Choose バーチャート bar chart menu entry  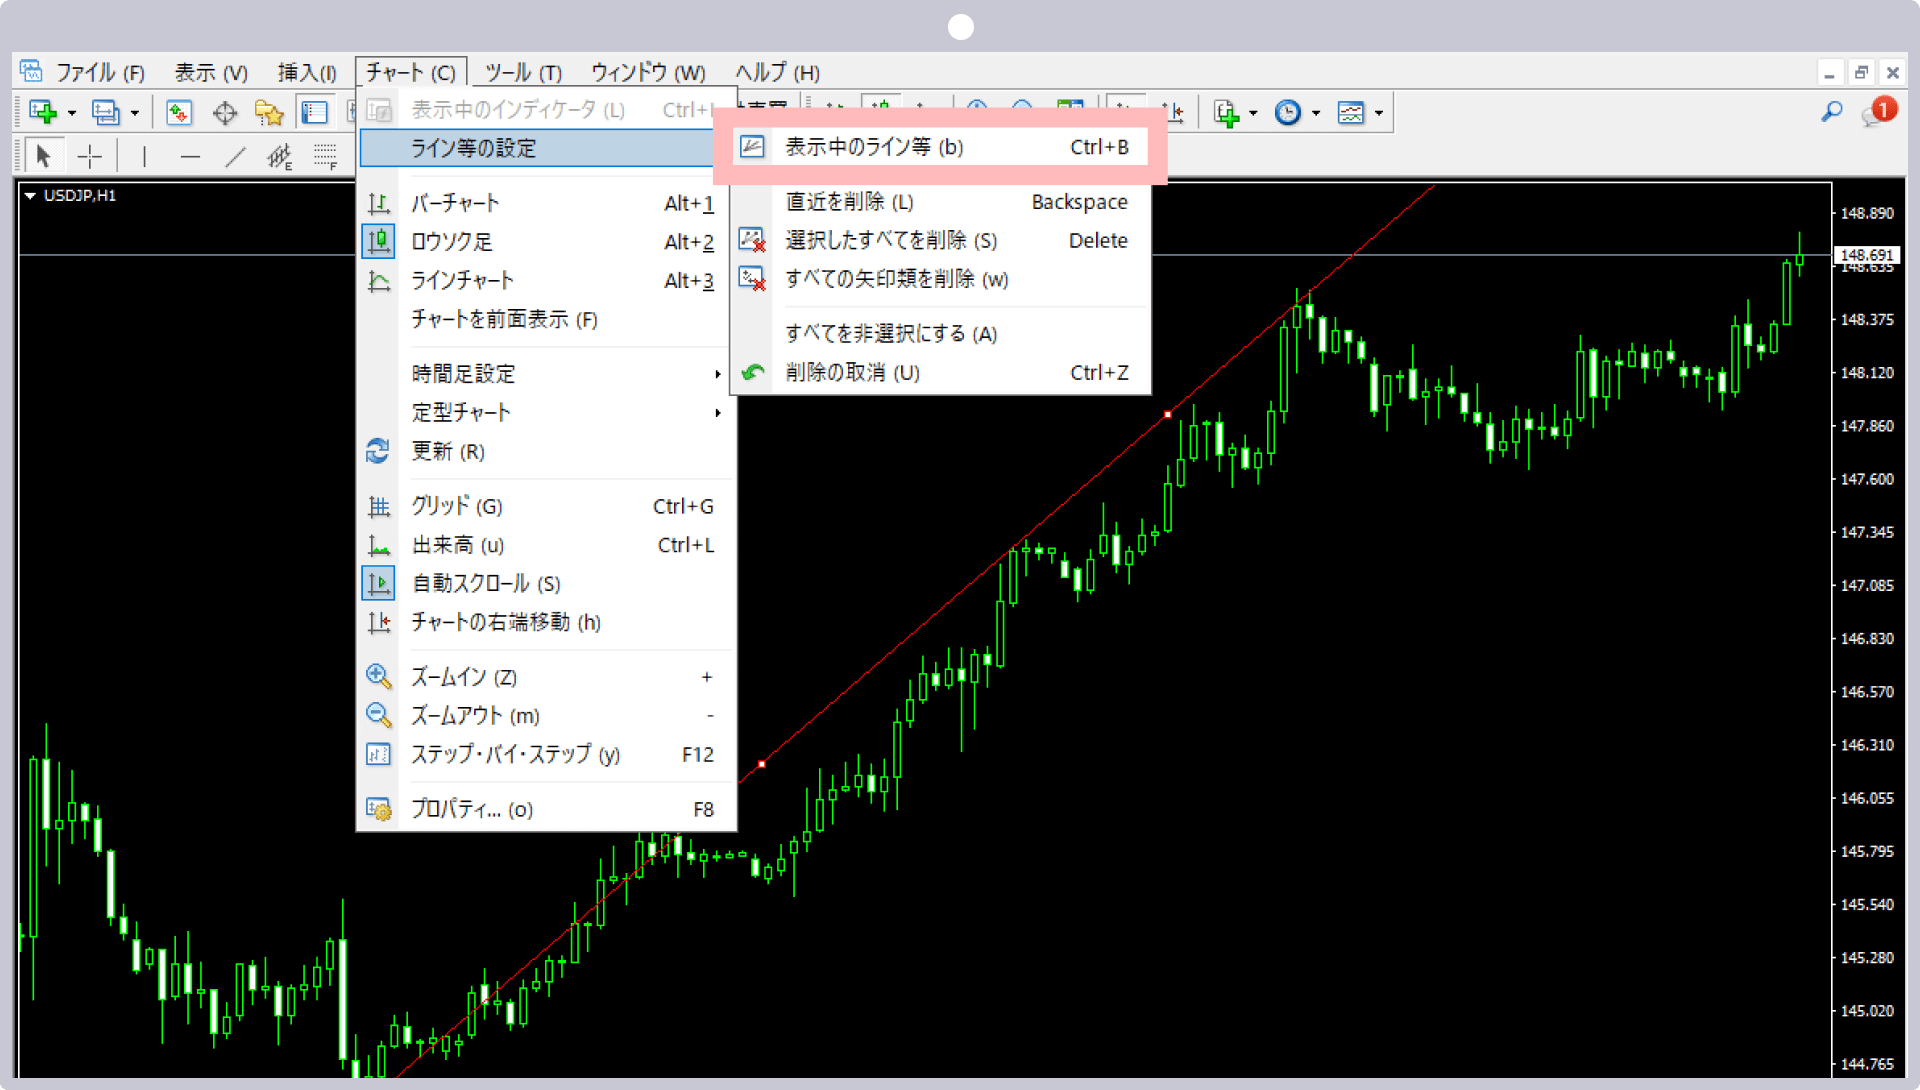(x=546, y=203)
